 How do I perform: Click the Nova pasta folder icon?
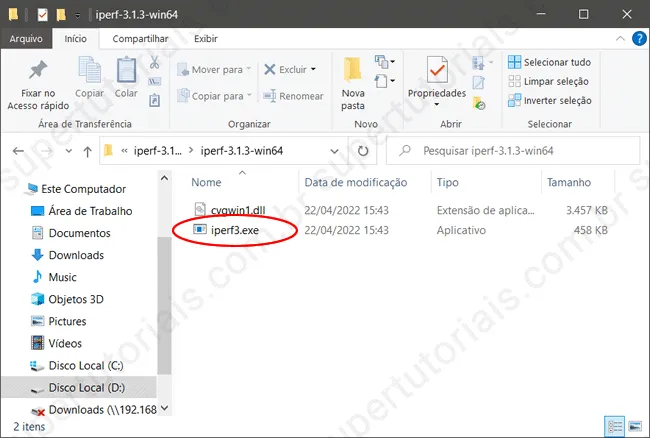tap(353, 72)
